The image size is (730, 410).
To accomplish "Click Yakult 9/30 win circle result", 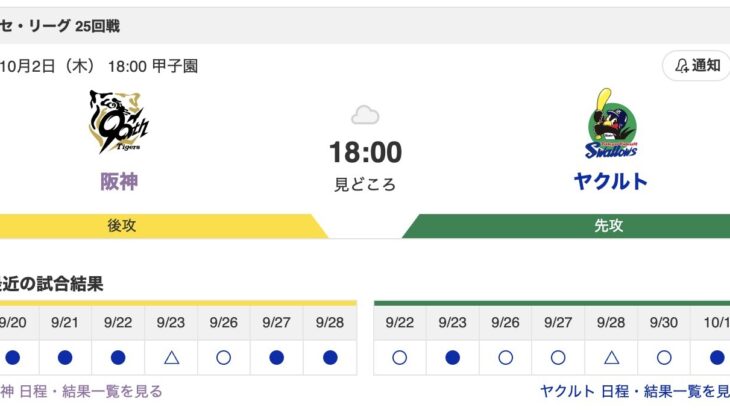I will [x=665, y=357].
